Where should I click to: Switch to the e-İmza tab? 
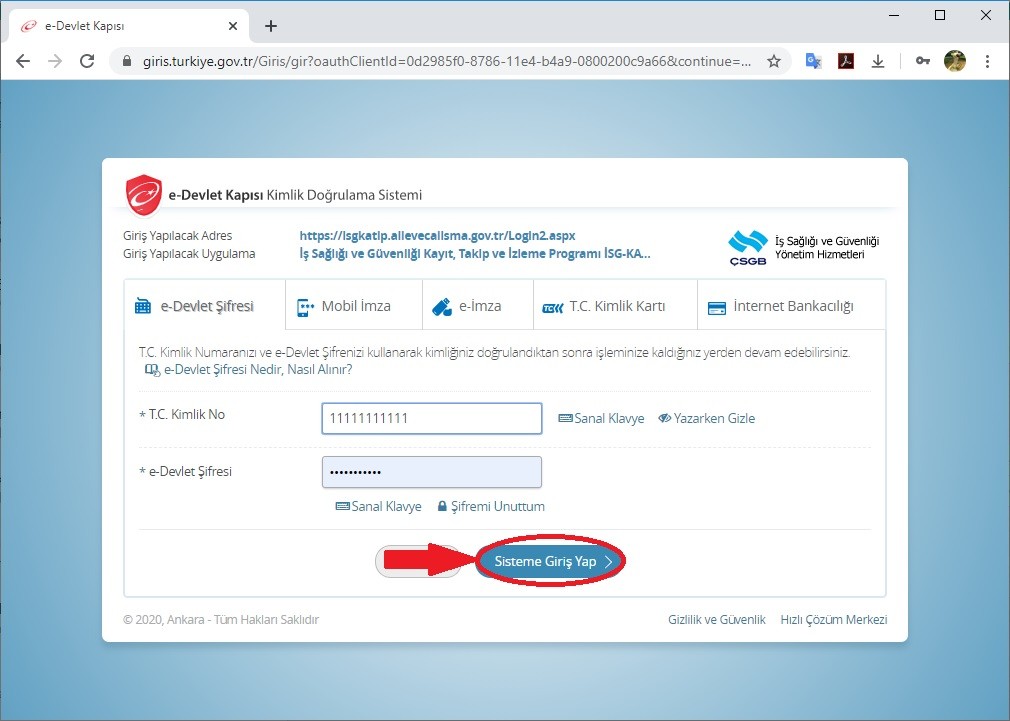click(x=478, y=305)
